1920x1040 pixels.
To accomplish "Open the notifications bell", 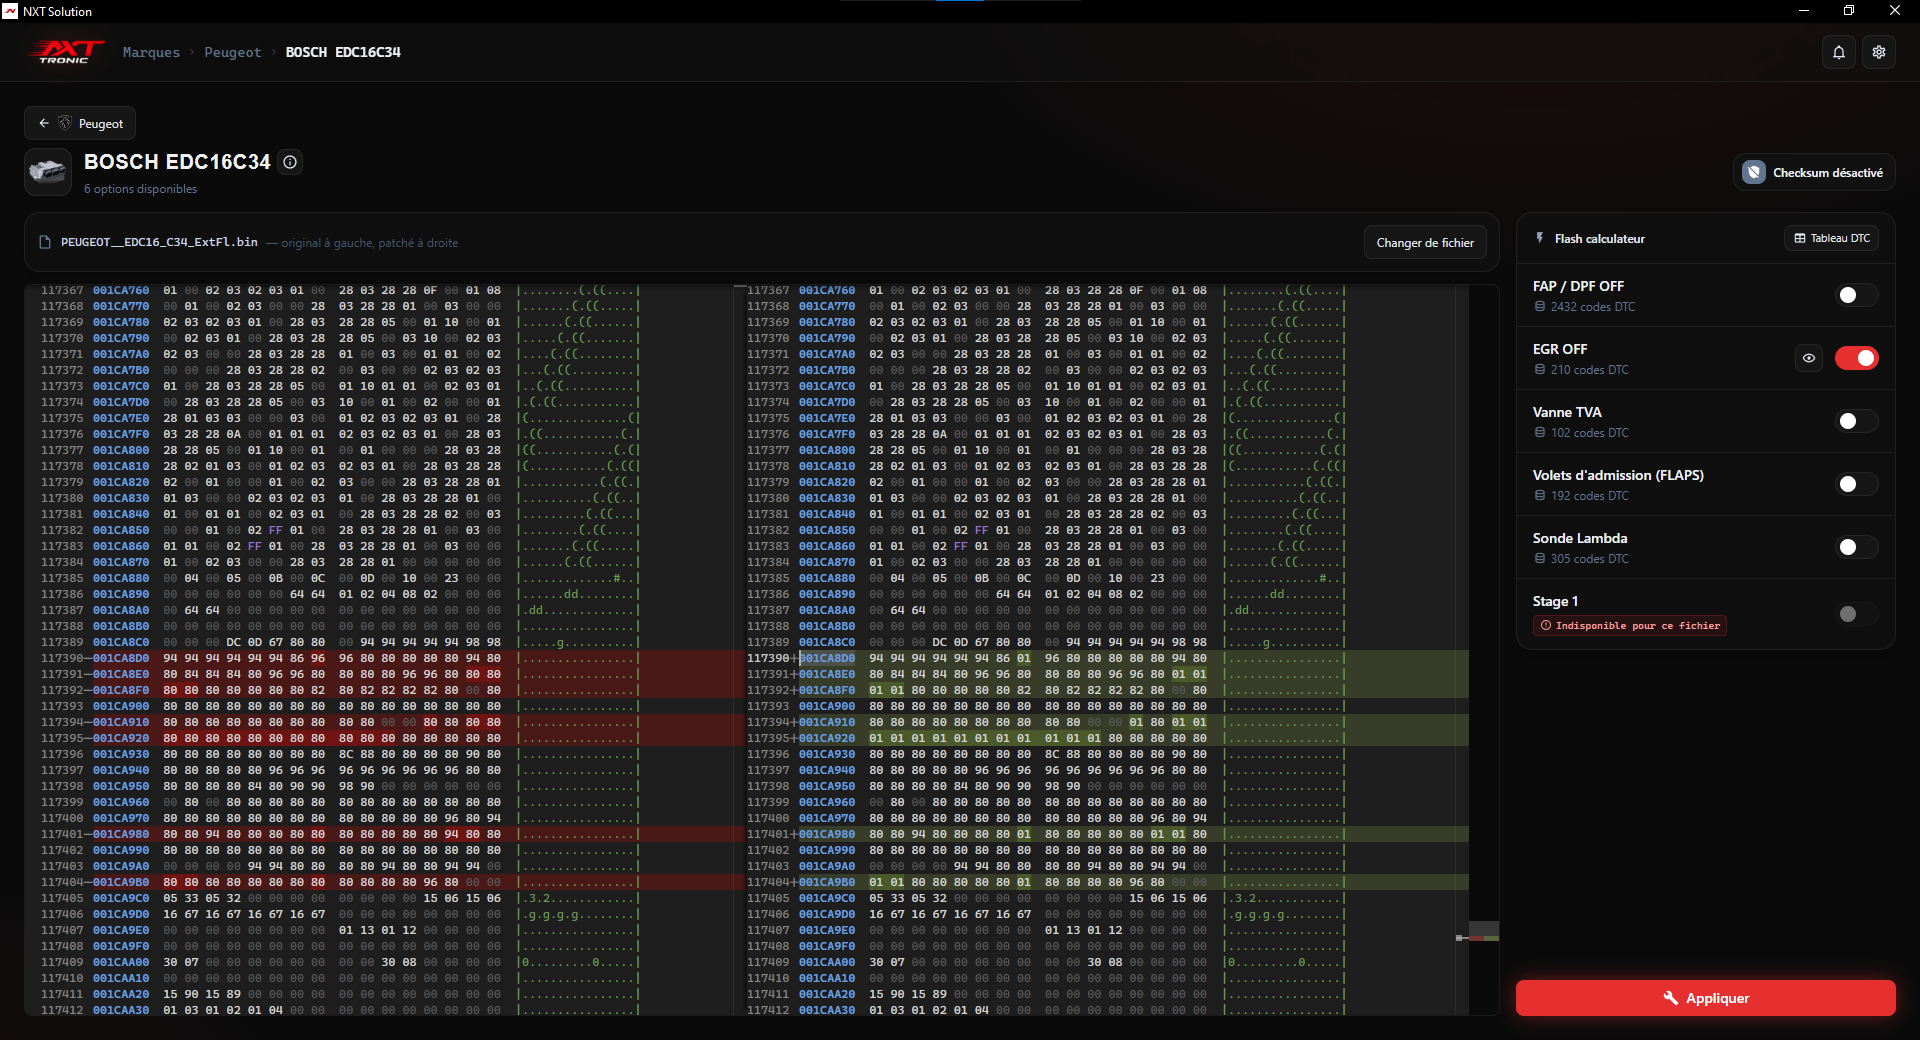I will (1839, 52).
